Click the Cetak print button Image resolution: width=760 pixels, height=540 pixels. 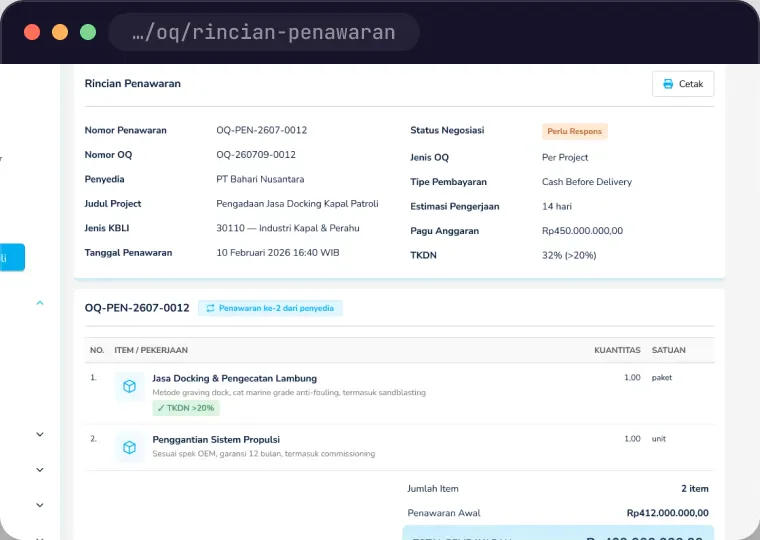682,84
